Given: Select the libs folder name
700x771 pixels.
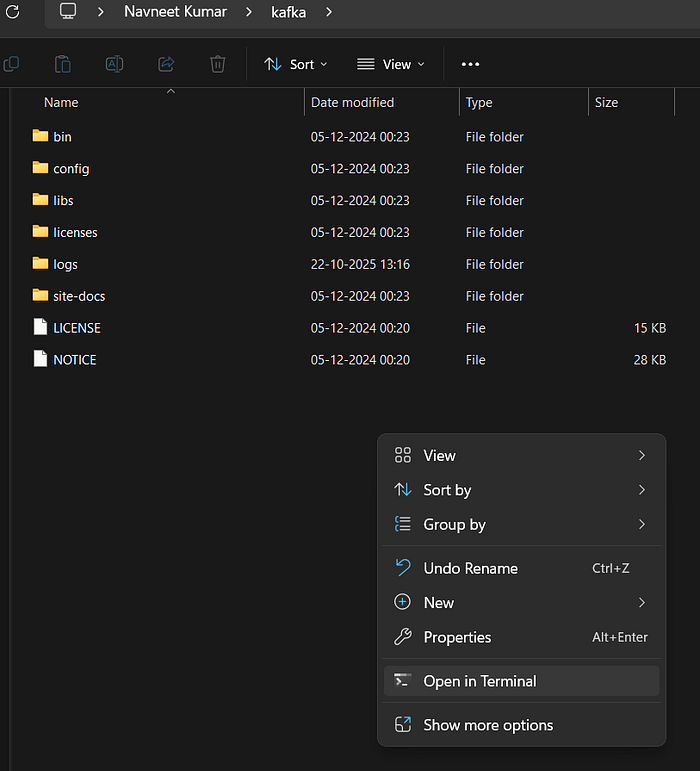Looking at the screenshot, I should coord(63,201).
